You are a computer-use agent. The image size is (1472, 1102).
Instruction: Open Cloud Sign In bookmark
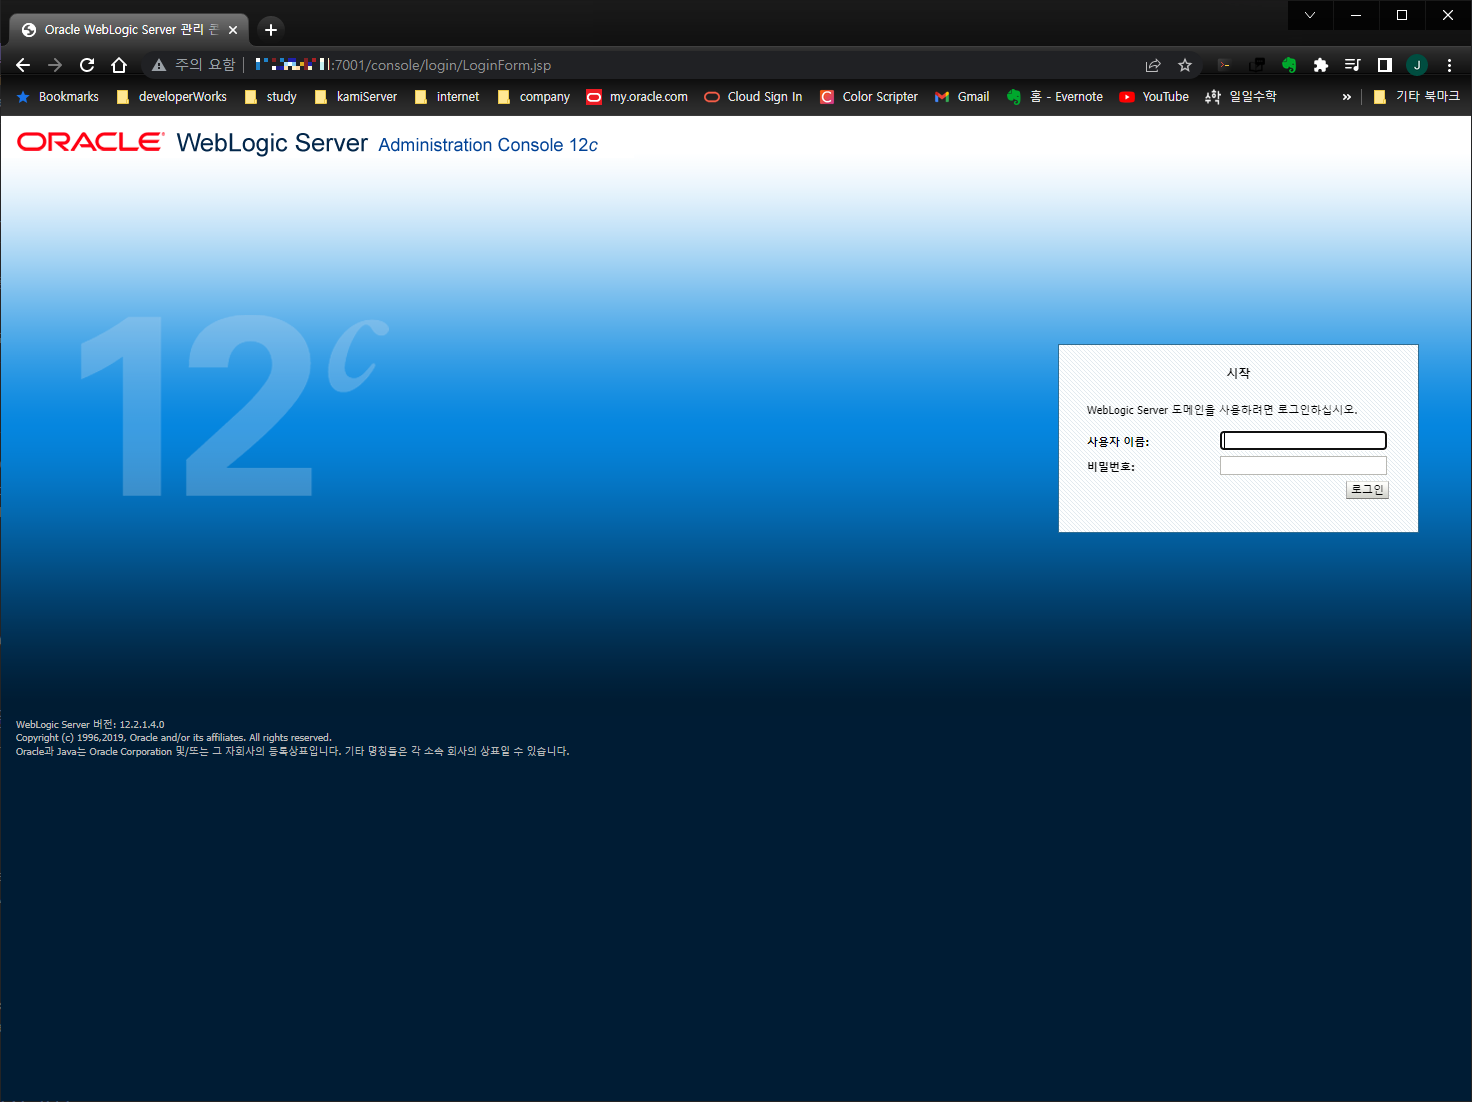(753, 97)
